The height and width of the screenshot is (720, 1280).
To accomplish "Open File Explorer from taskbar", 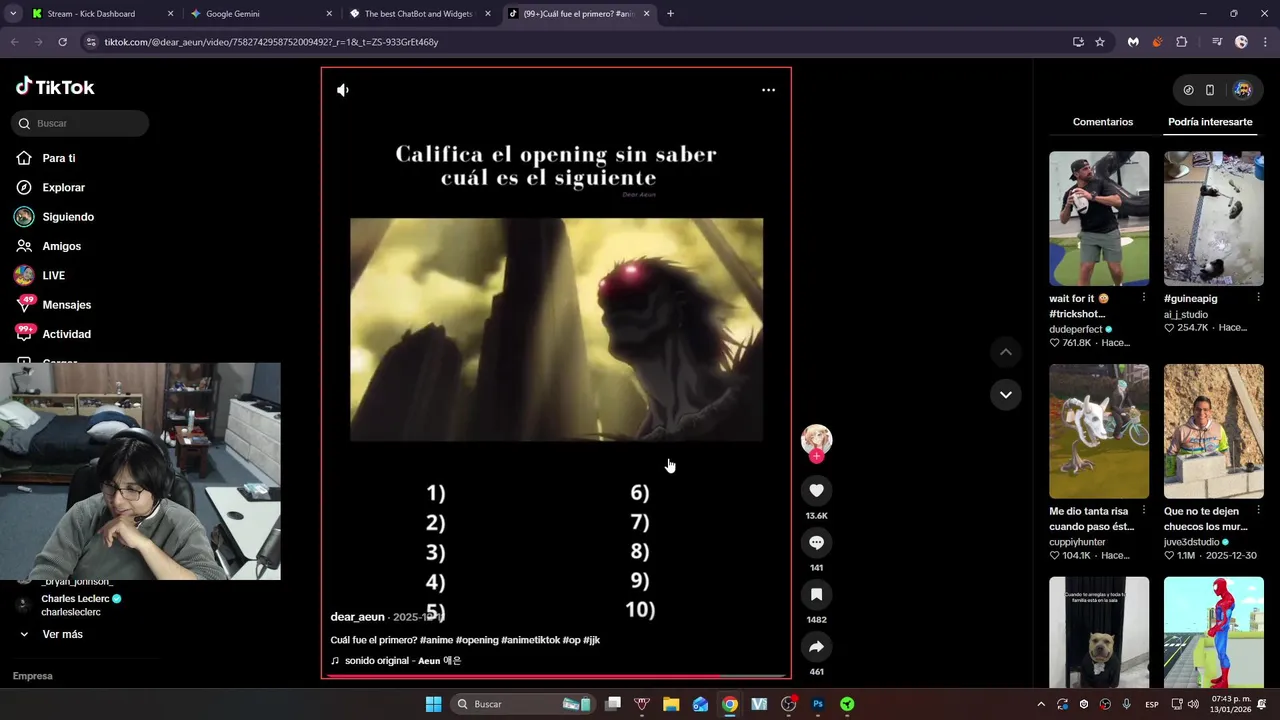I will point(671,704).
